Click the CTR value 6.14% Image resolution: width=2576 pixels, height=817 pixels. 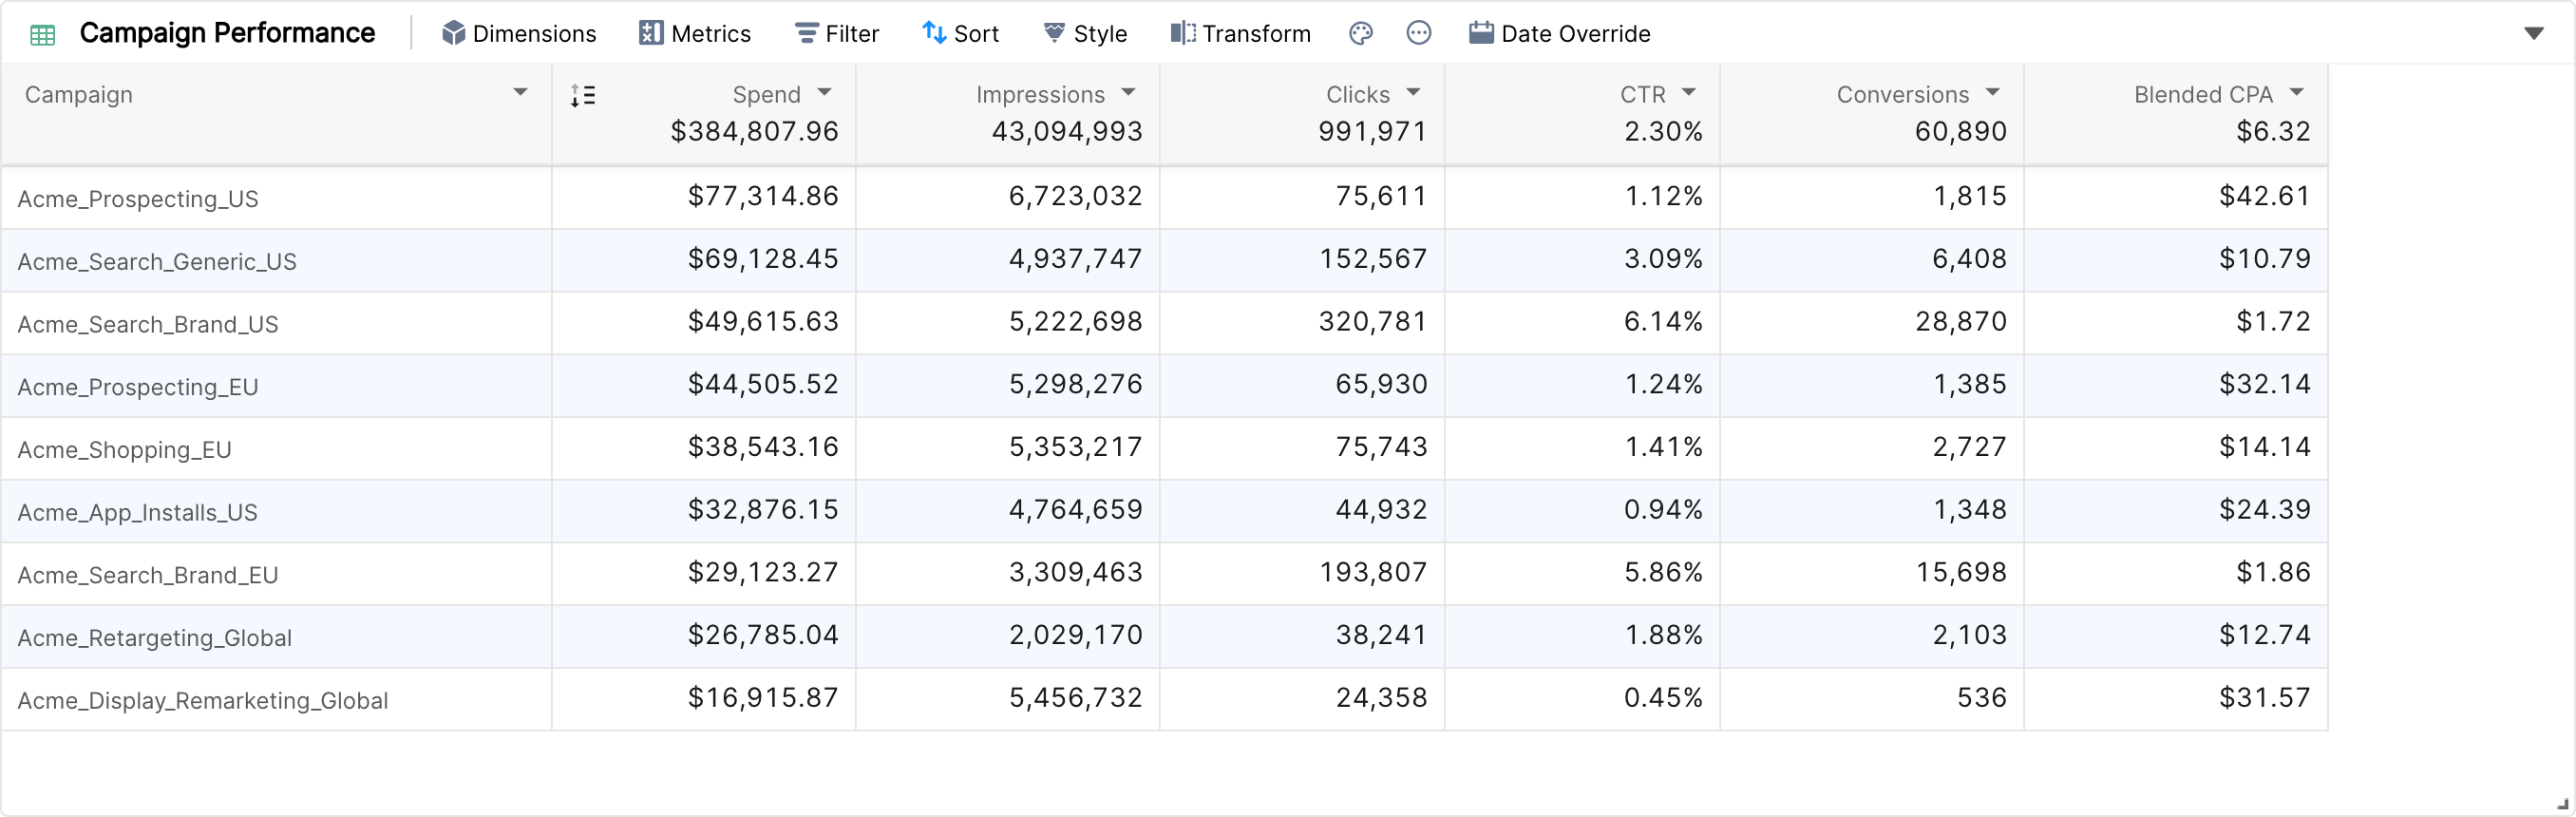[1663, 322]
